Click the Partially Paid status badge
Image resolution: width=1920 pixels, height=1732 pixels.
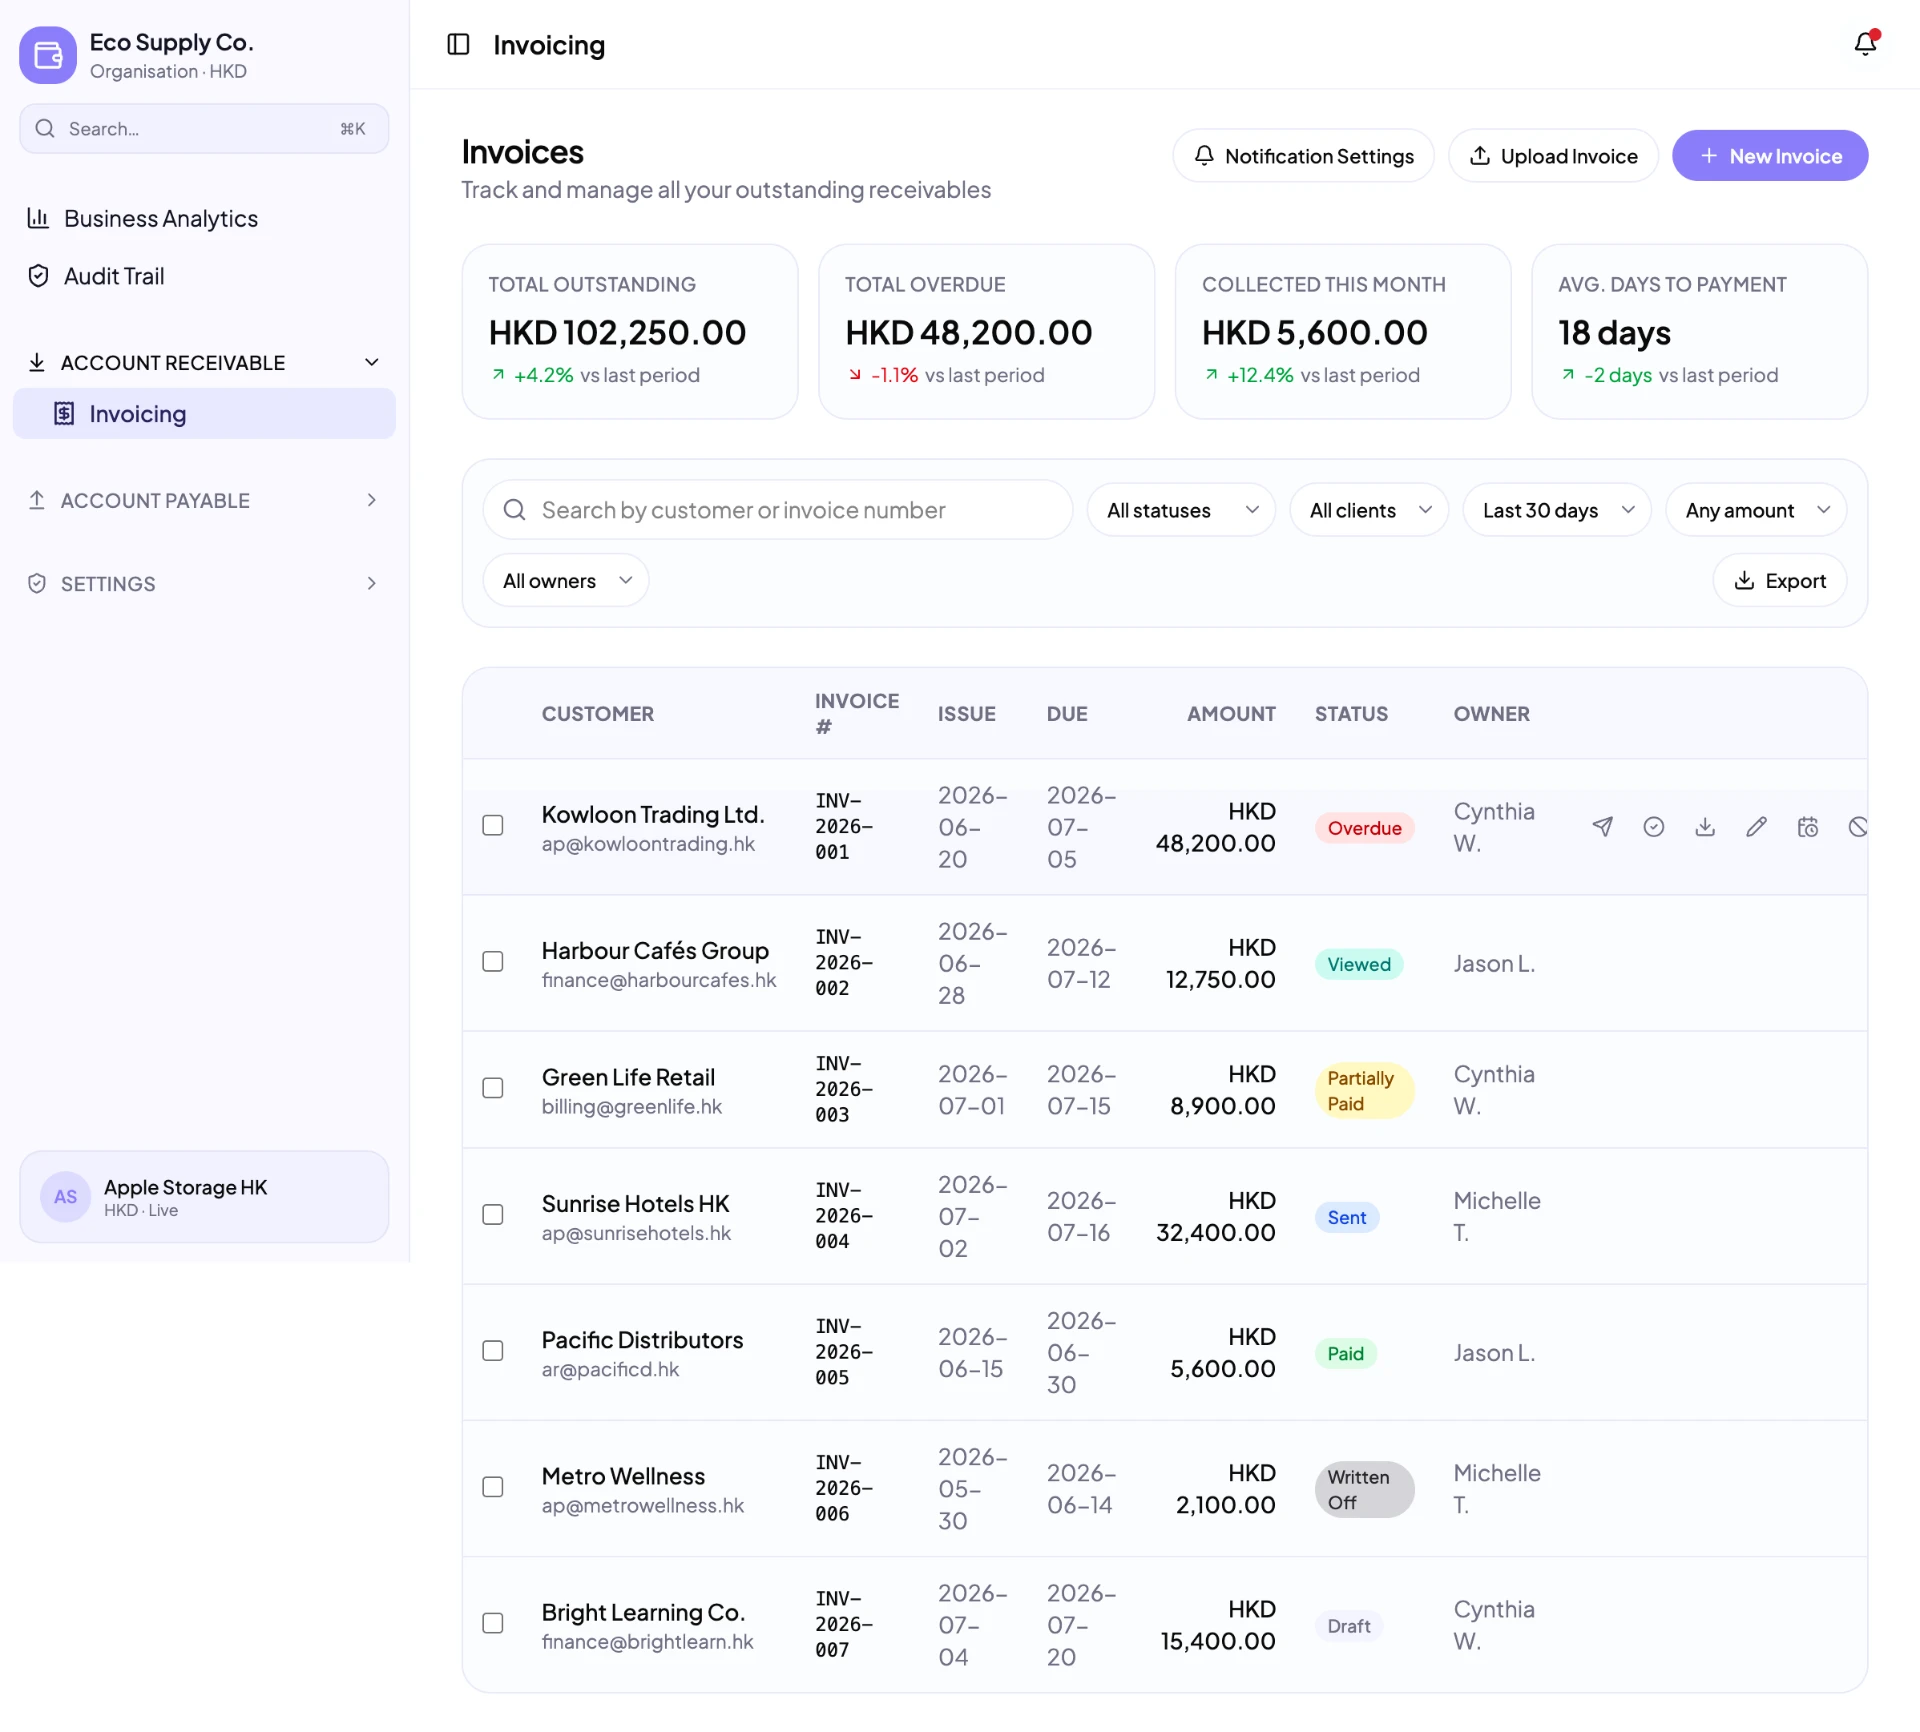click(1364, 1091)
